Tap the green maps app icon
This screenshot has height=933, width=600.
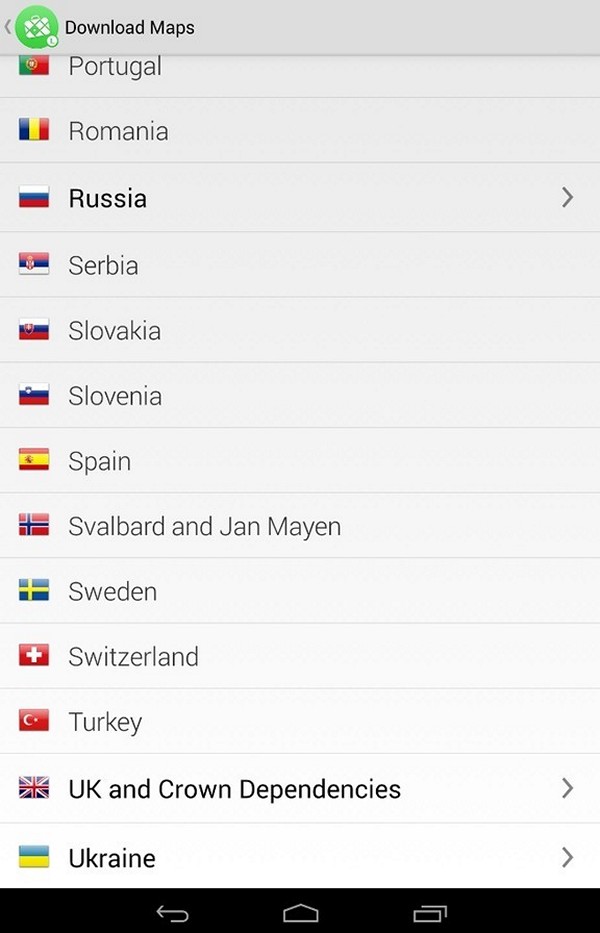(37, 27)
